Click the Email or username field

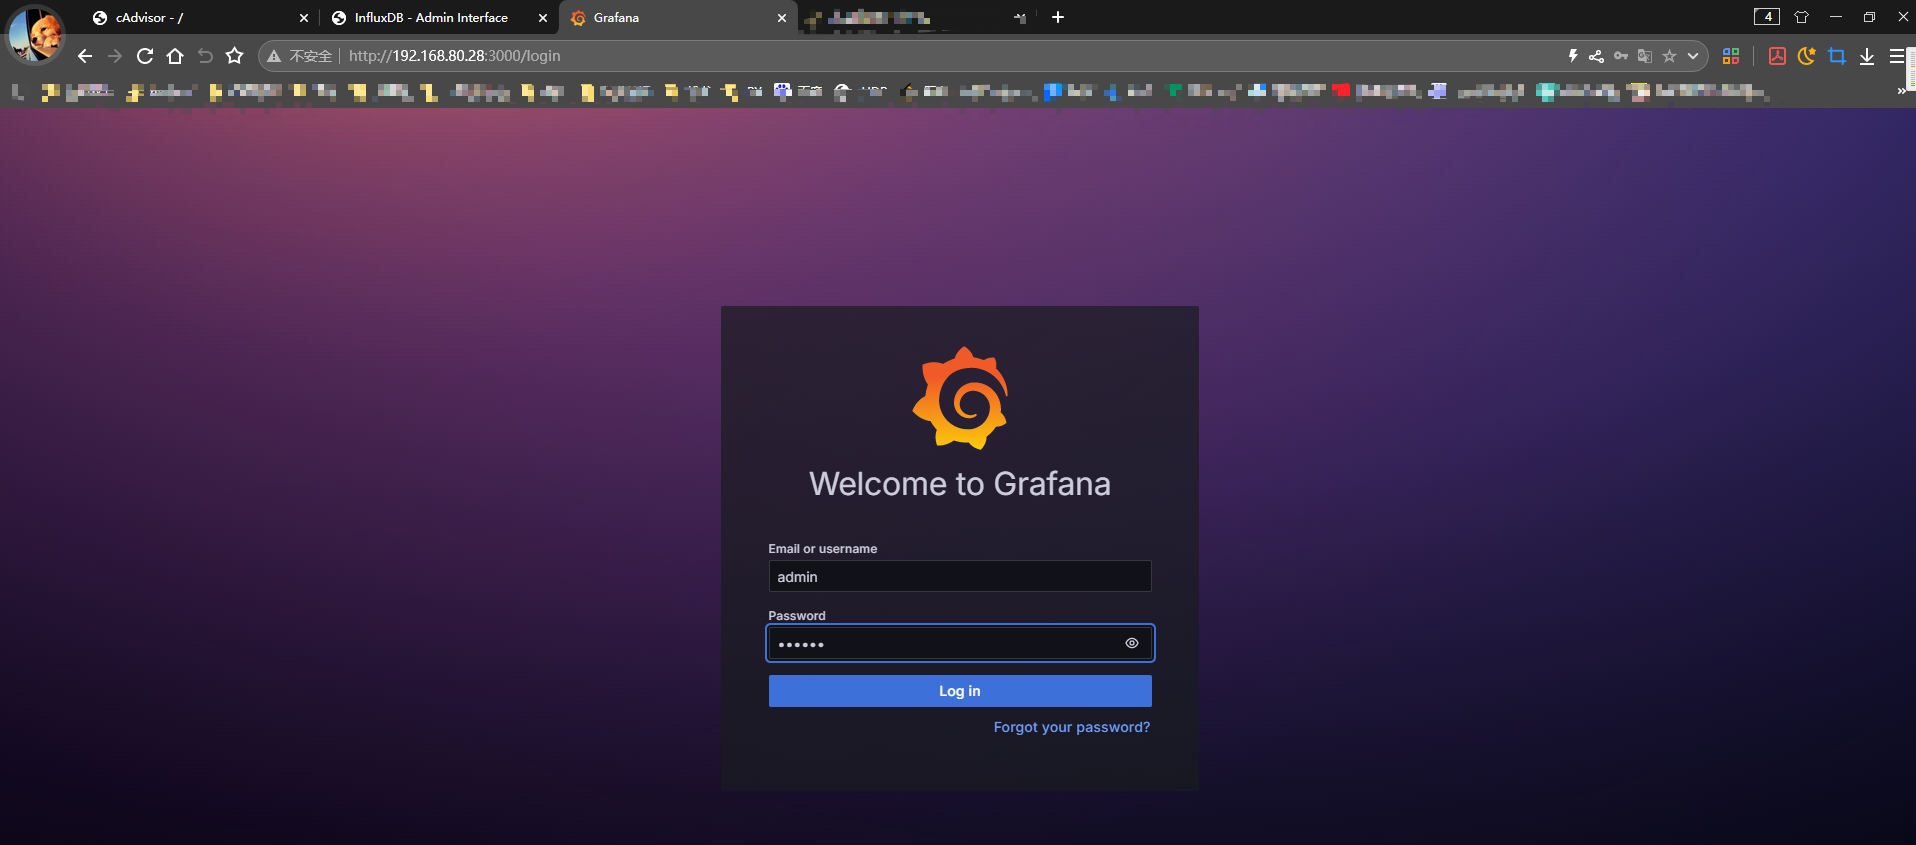(x=960, y=576)
